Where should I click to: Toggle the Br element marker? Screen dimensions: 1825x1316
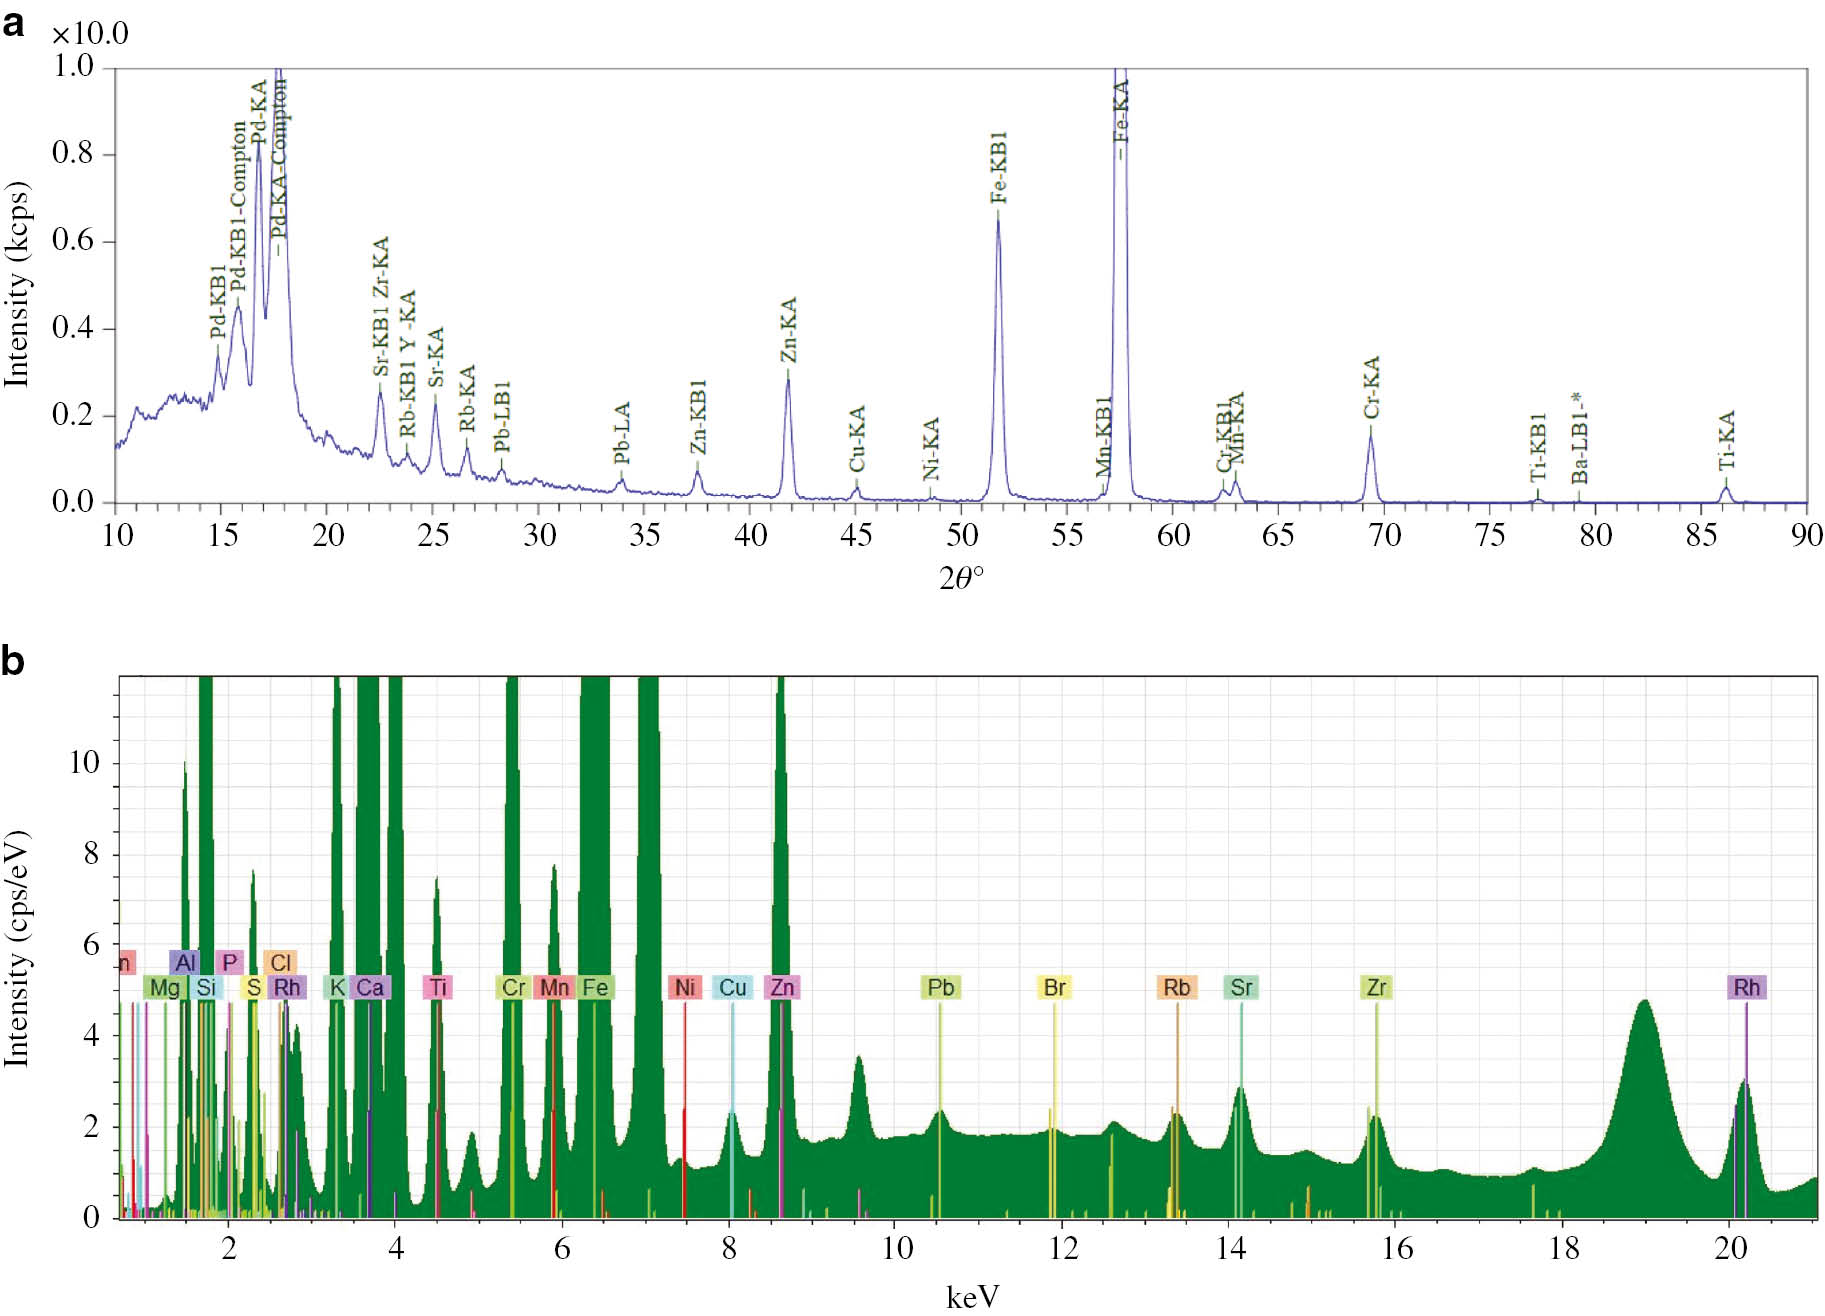1052,987
